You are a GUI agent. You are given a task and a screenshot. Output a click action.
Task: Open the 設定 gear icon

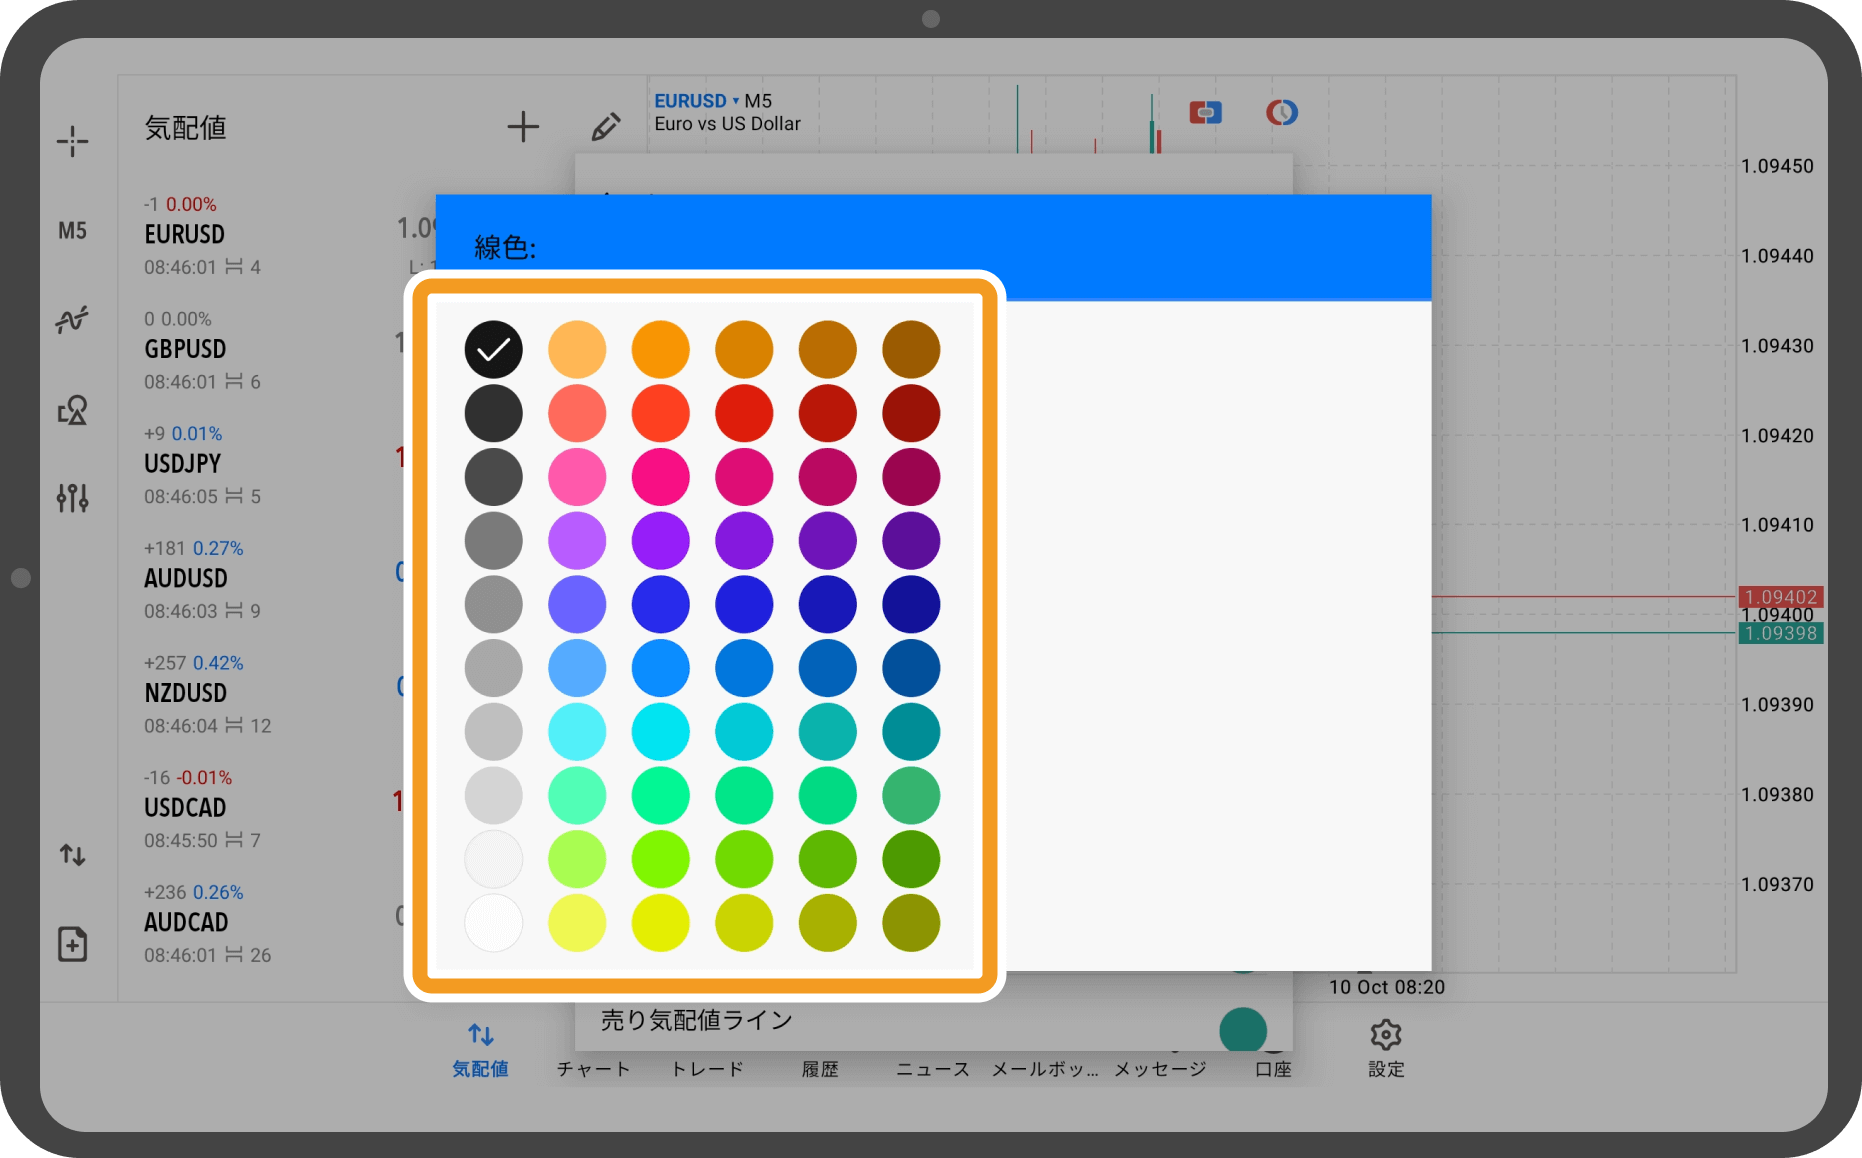1386,1048
